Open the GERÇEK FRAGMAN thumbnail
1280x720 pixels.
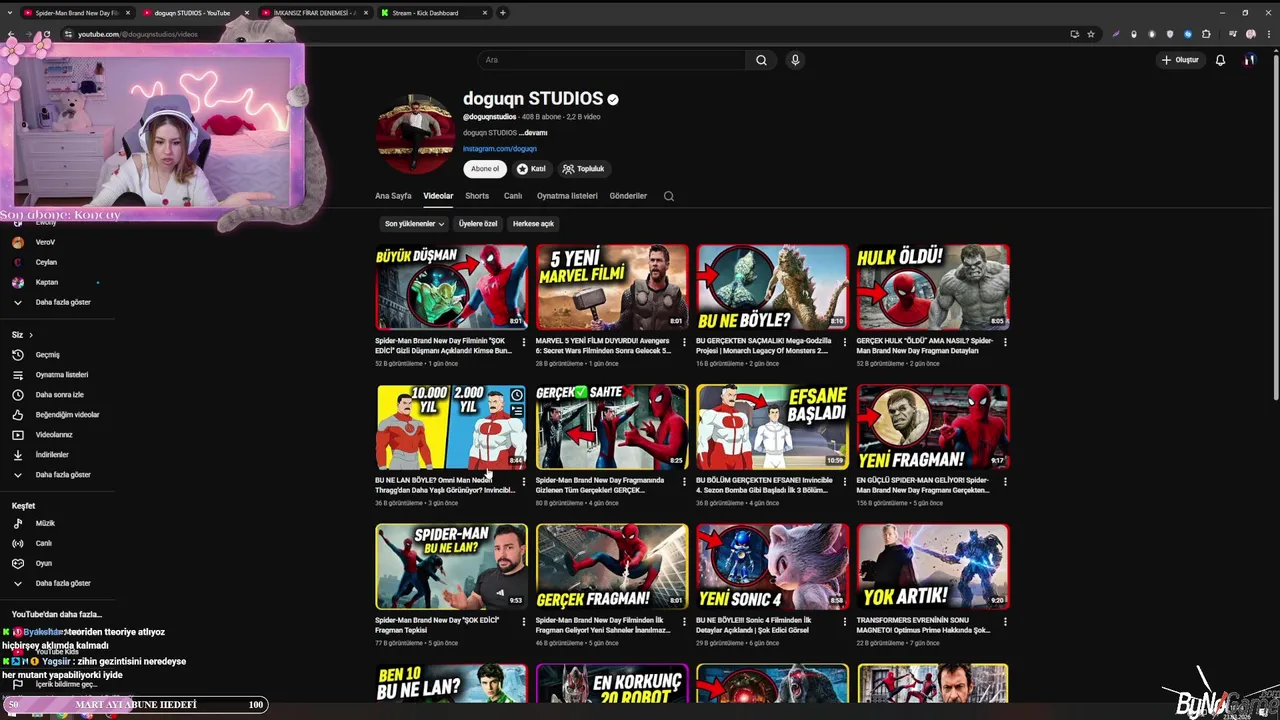(612, 566)
